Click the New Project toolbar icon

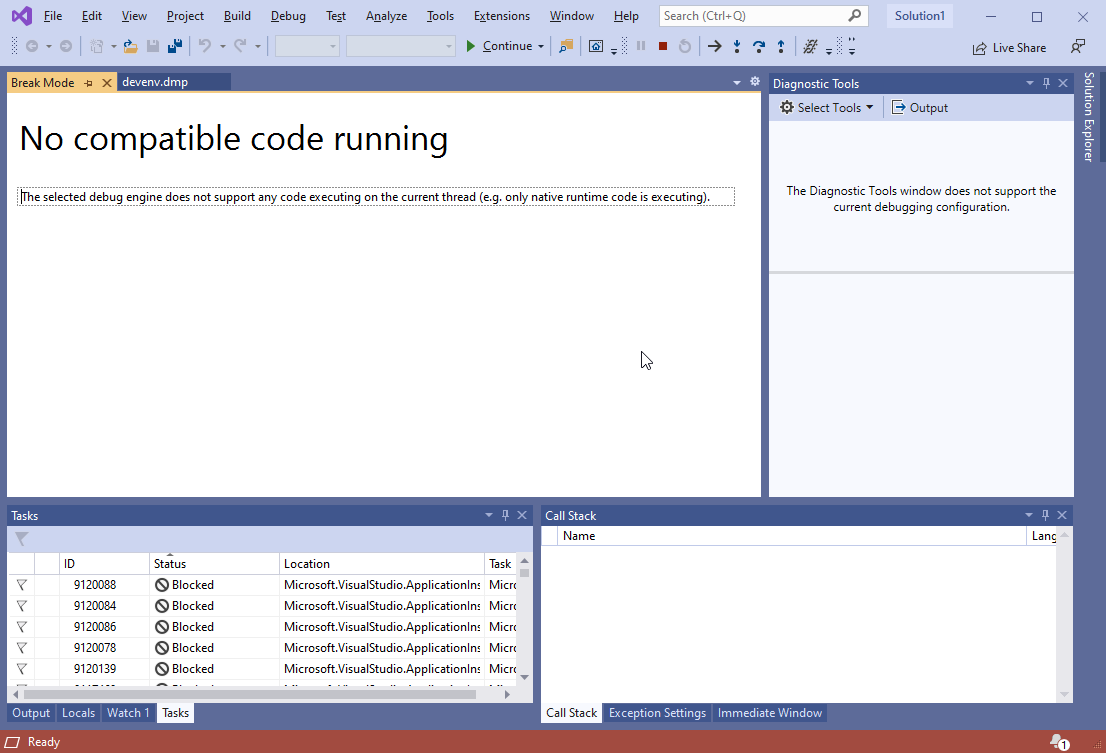[97, 47]
